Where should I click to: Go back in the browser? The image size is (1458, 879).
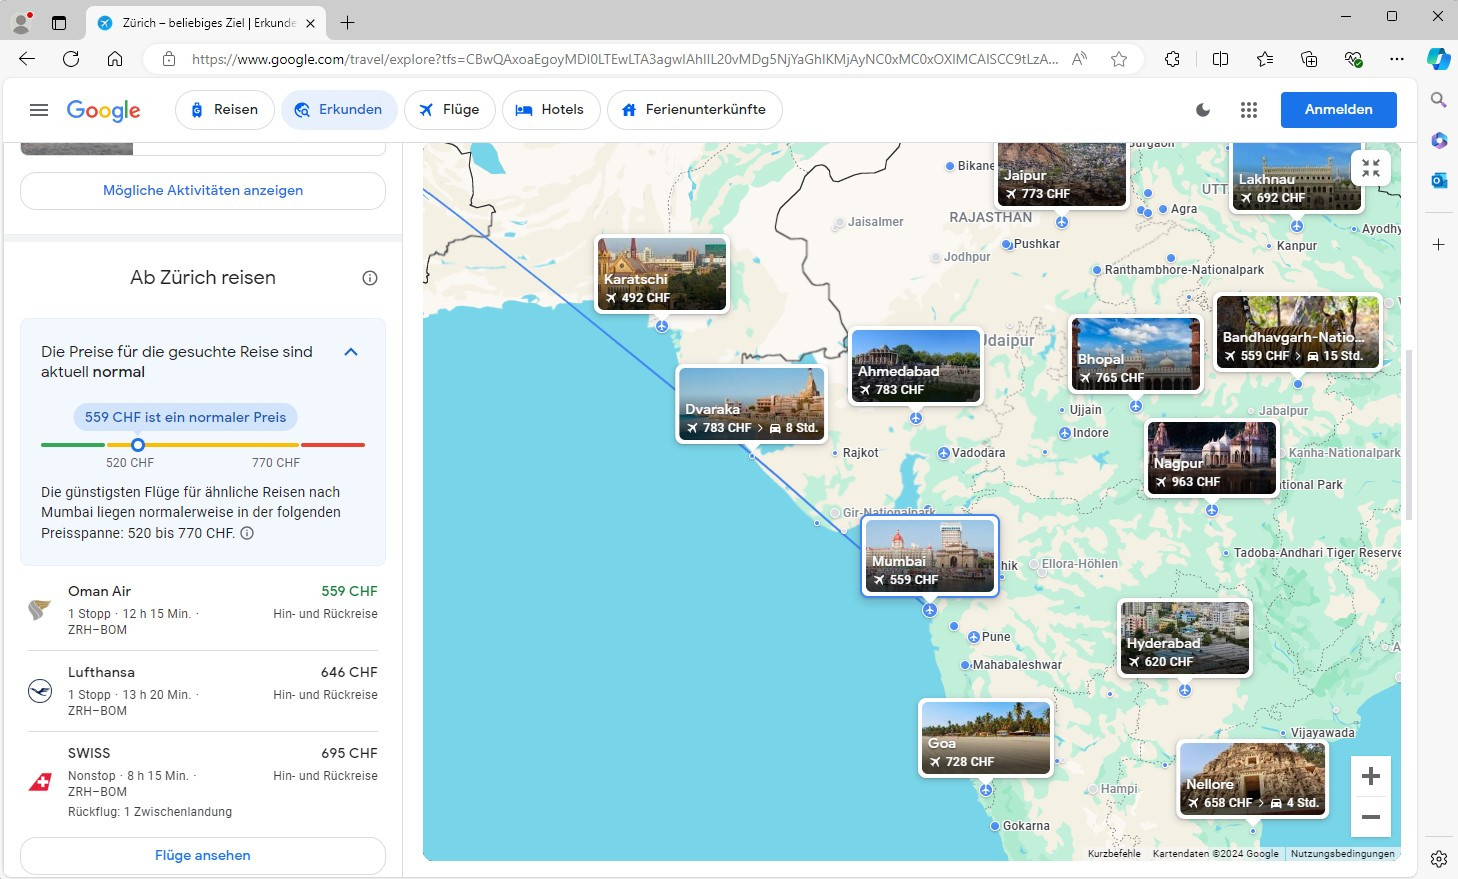[27, 59]
